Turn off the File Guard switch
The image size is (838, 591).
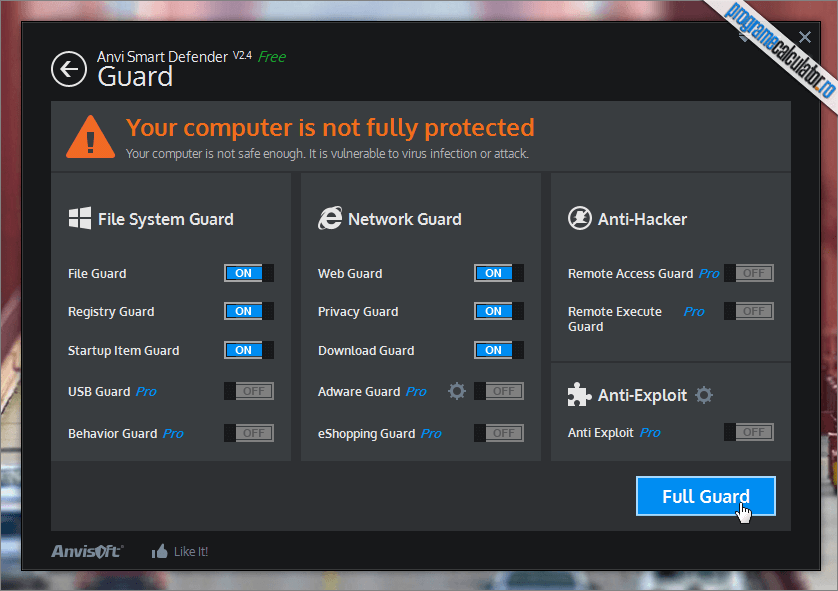249,273
